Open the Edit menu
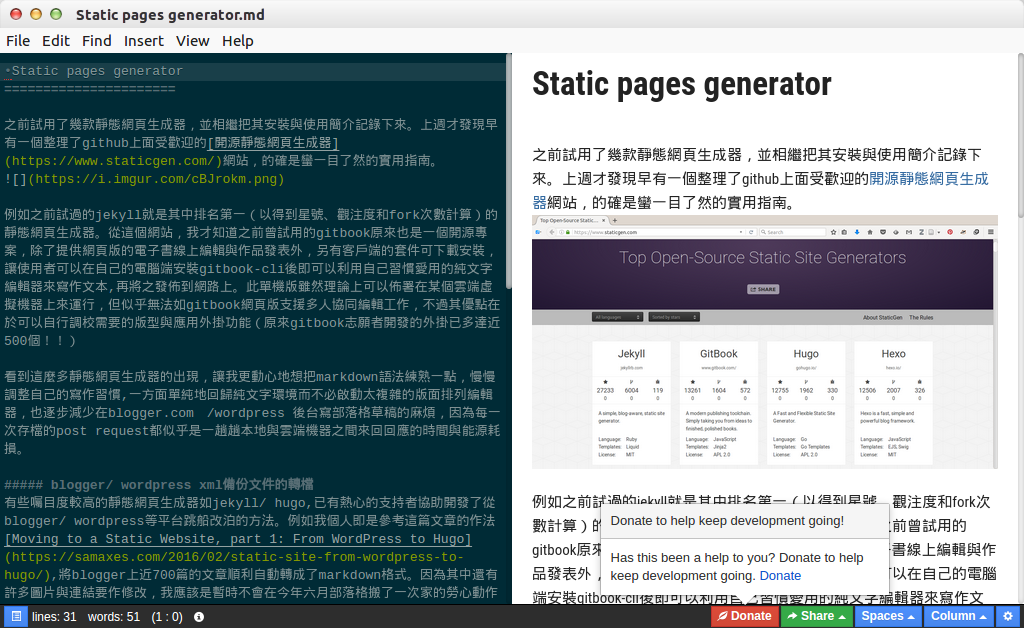 click(x=56, y=41)
